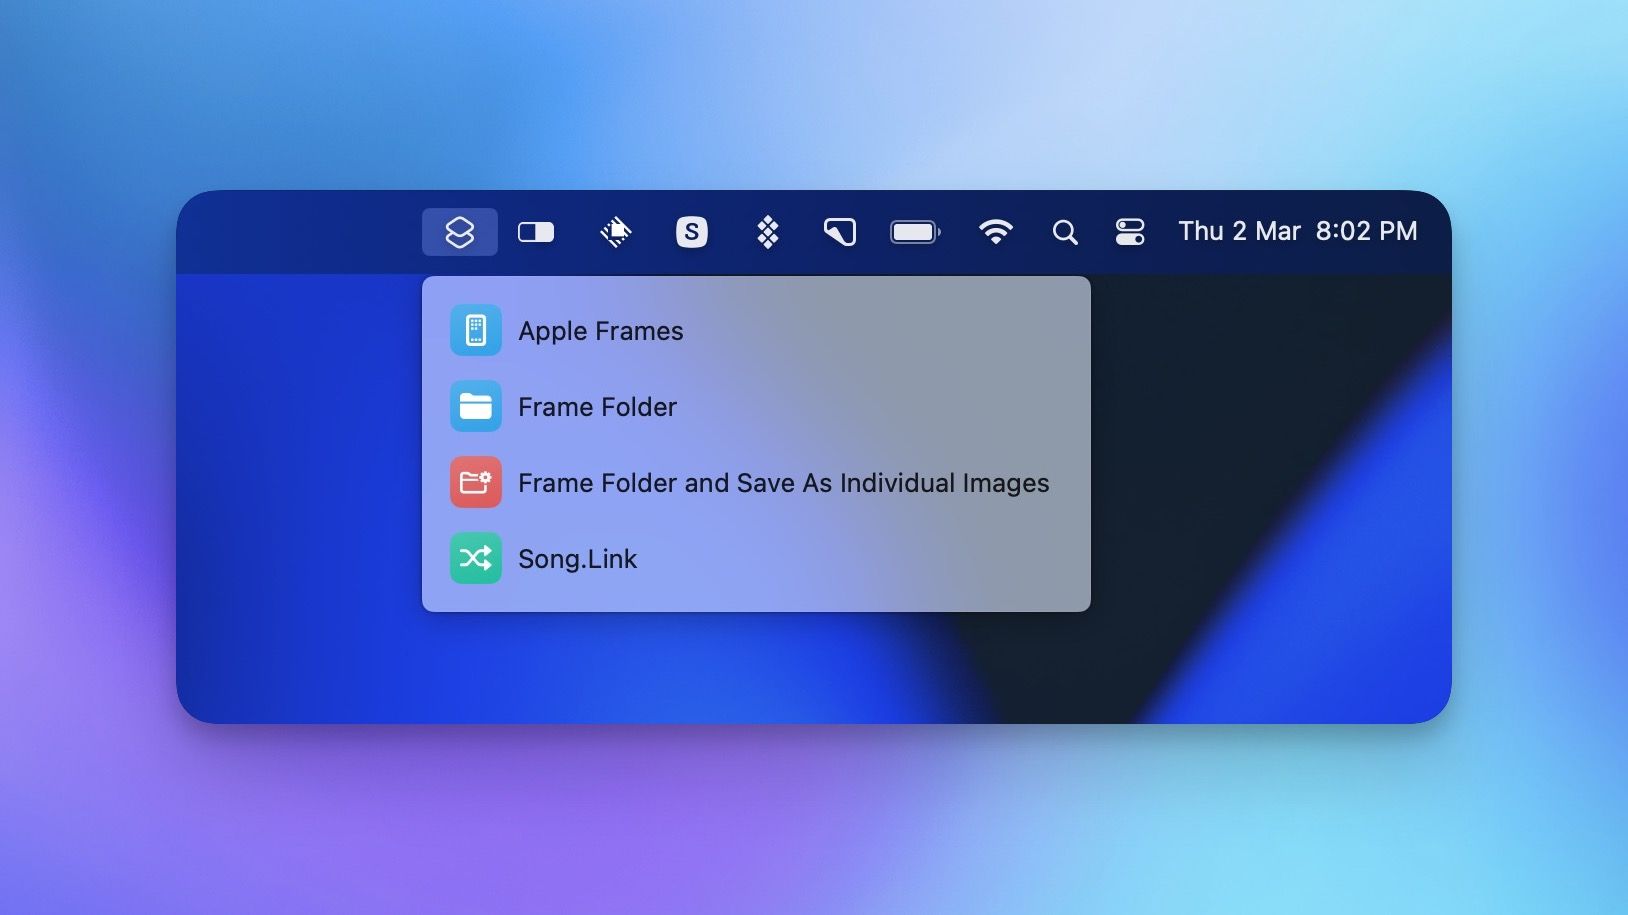Open the tag-shaped menu bar icon

click(840, 232)
